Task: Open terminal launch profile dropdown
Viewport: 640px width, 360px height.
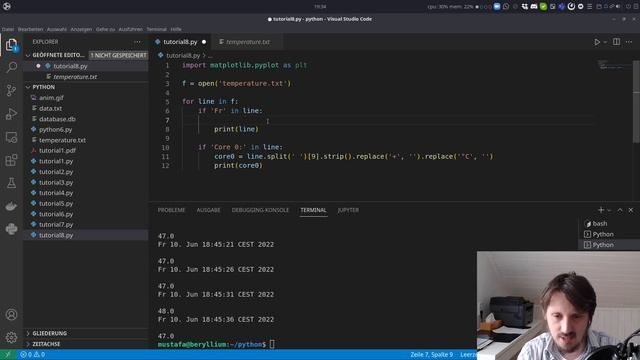Action: [609, 210]
